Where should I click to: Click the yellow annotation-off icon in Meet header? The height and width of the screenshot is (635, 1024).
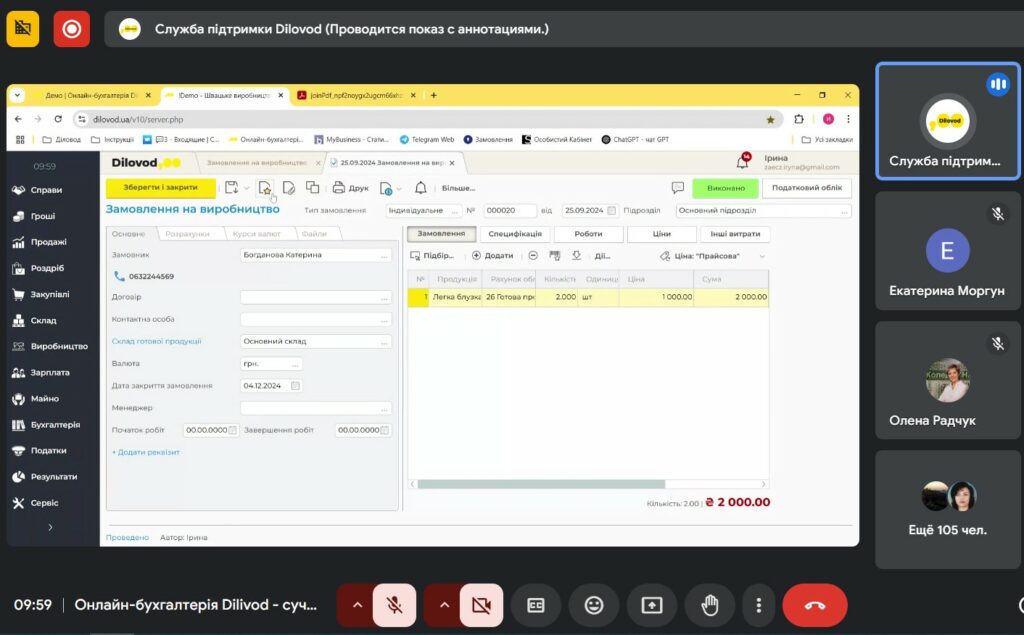pos(23,29)
